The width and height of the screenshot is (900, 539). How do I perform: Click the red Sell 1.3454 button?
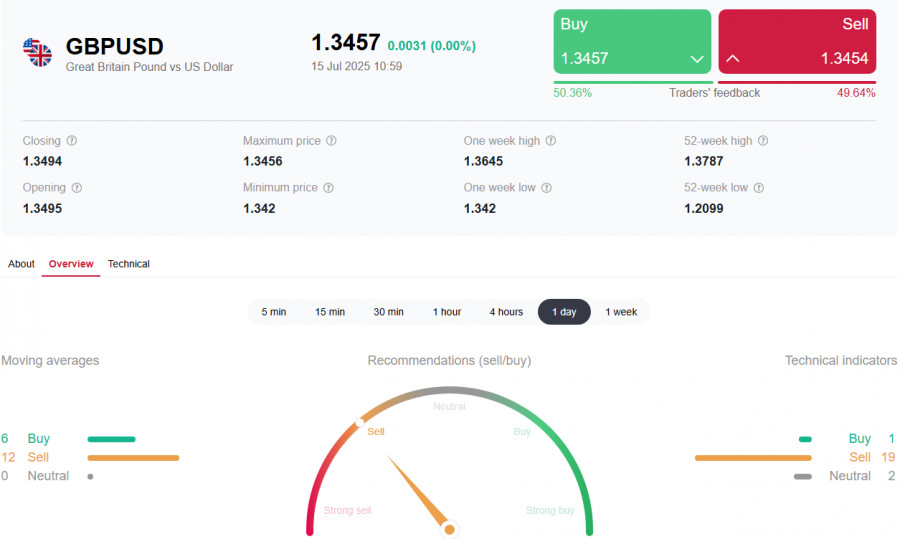797,41
